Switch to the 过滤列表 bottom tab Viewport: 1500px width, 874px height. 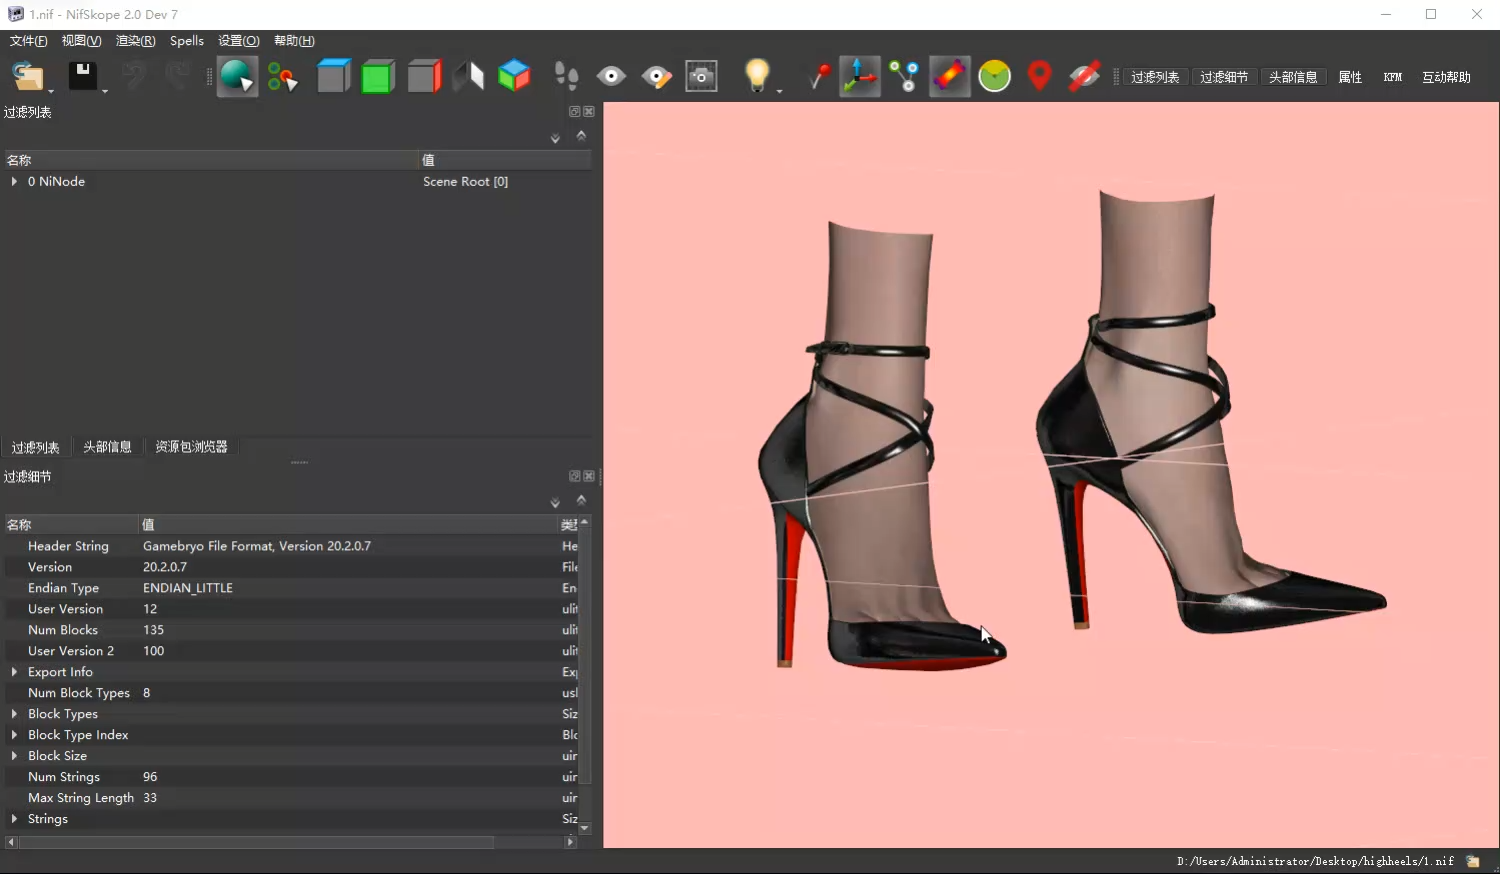[x=36, y=447]
